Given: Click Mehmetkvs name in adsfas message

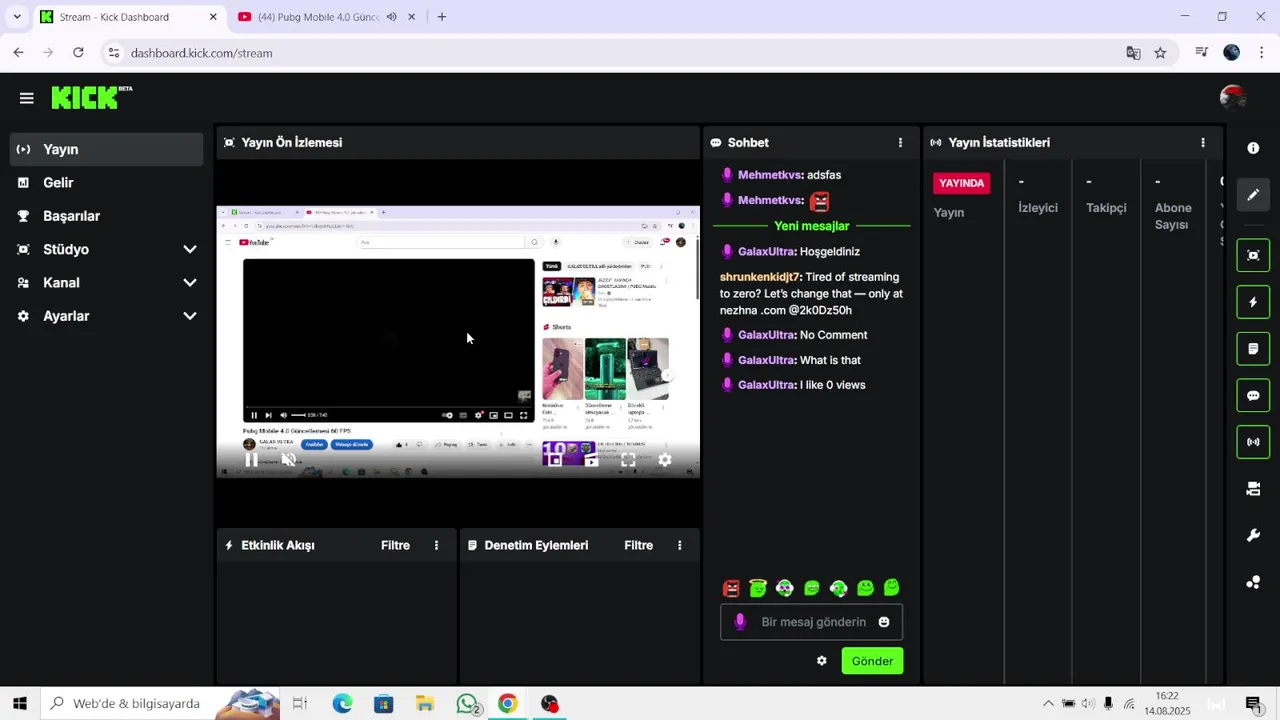Looking at the screenshot, I should click(769, 175).
